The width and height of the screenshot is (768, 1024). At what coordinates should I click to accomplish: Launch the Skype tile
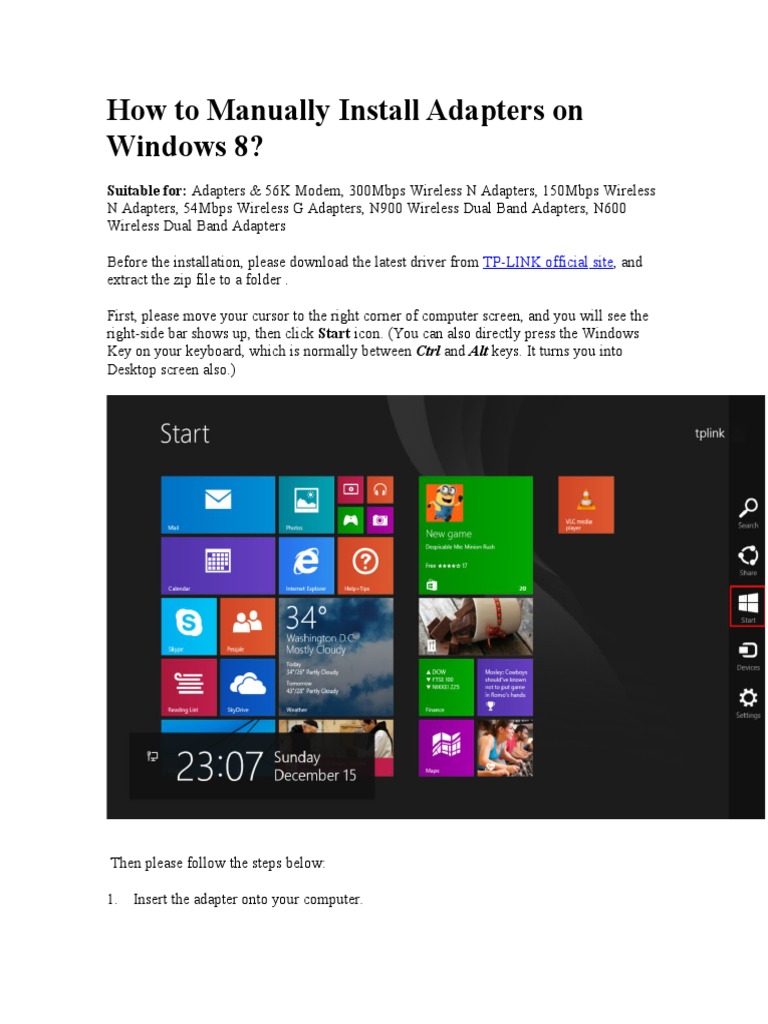pyautogui.click(x=189, y=626)
